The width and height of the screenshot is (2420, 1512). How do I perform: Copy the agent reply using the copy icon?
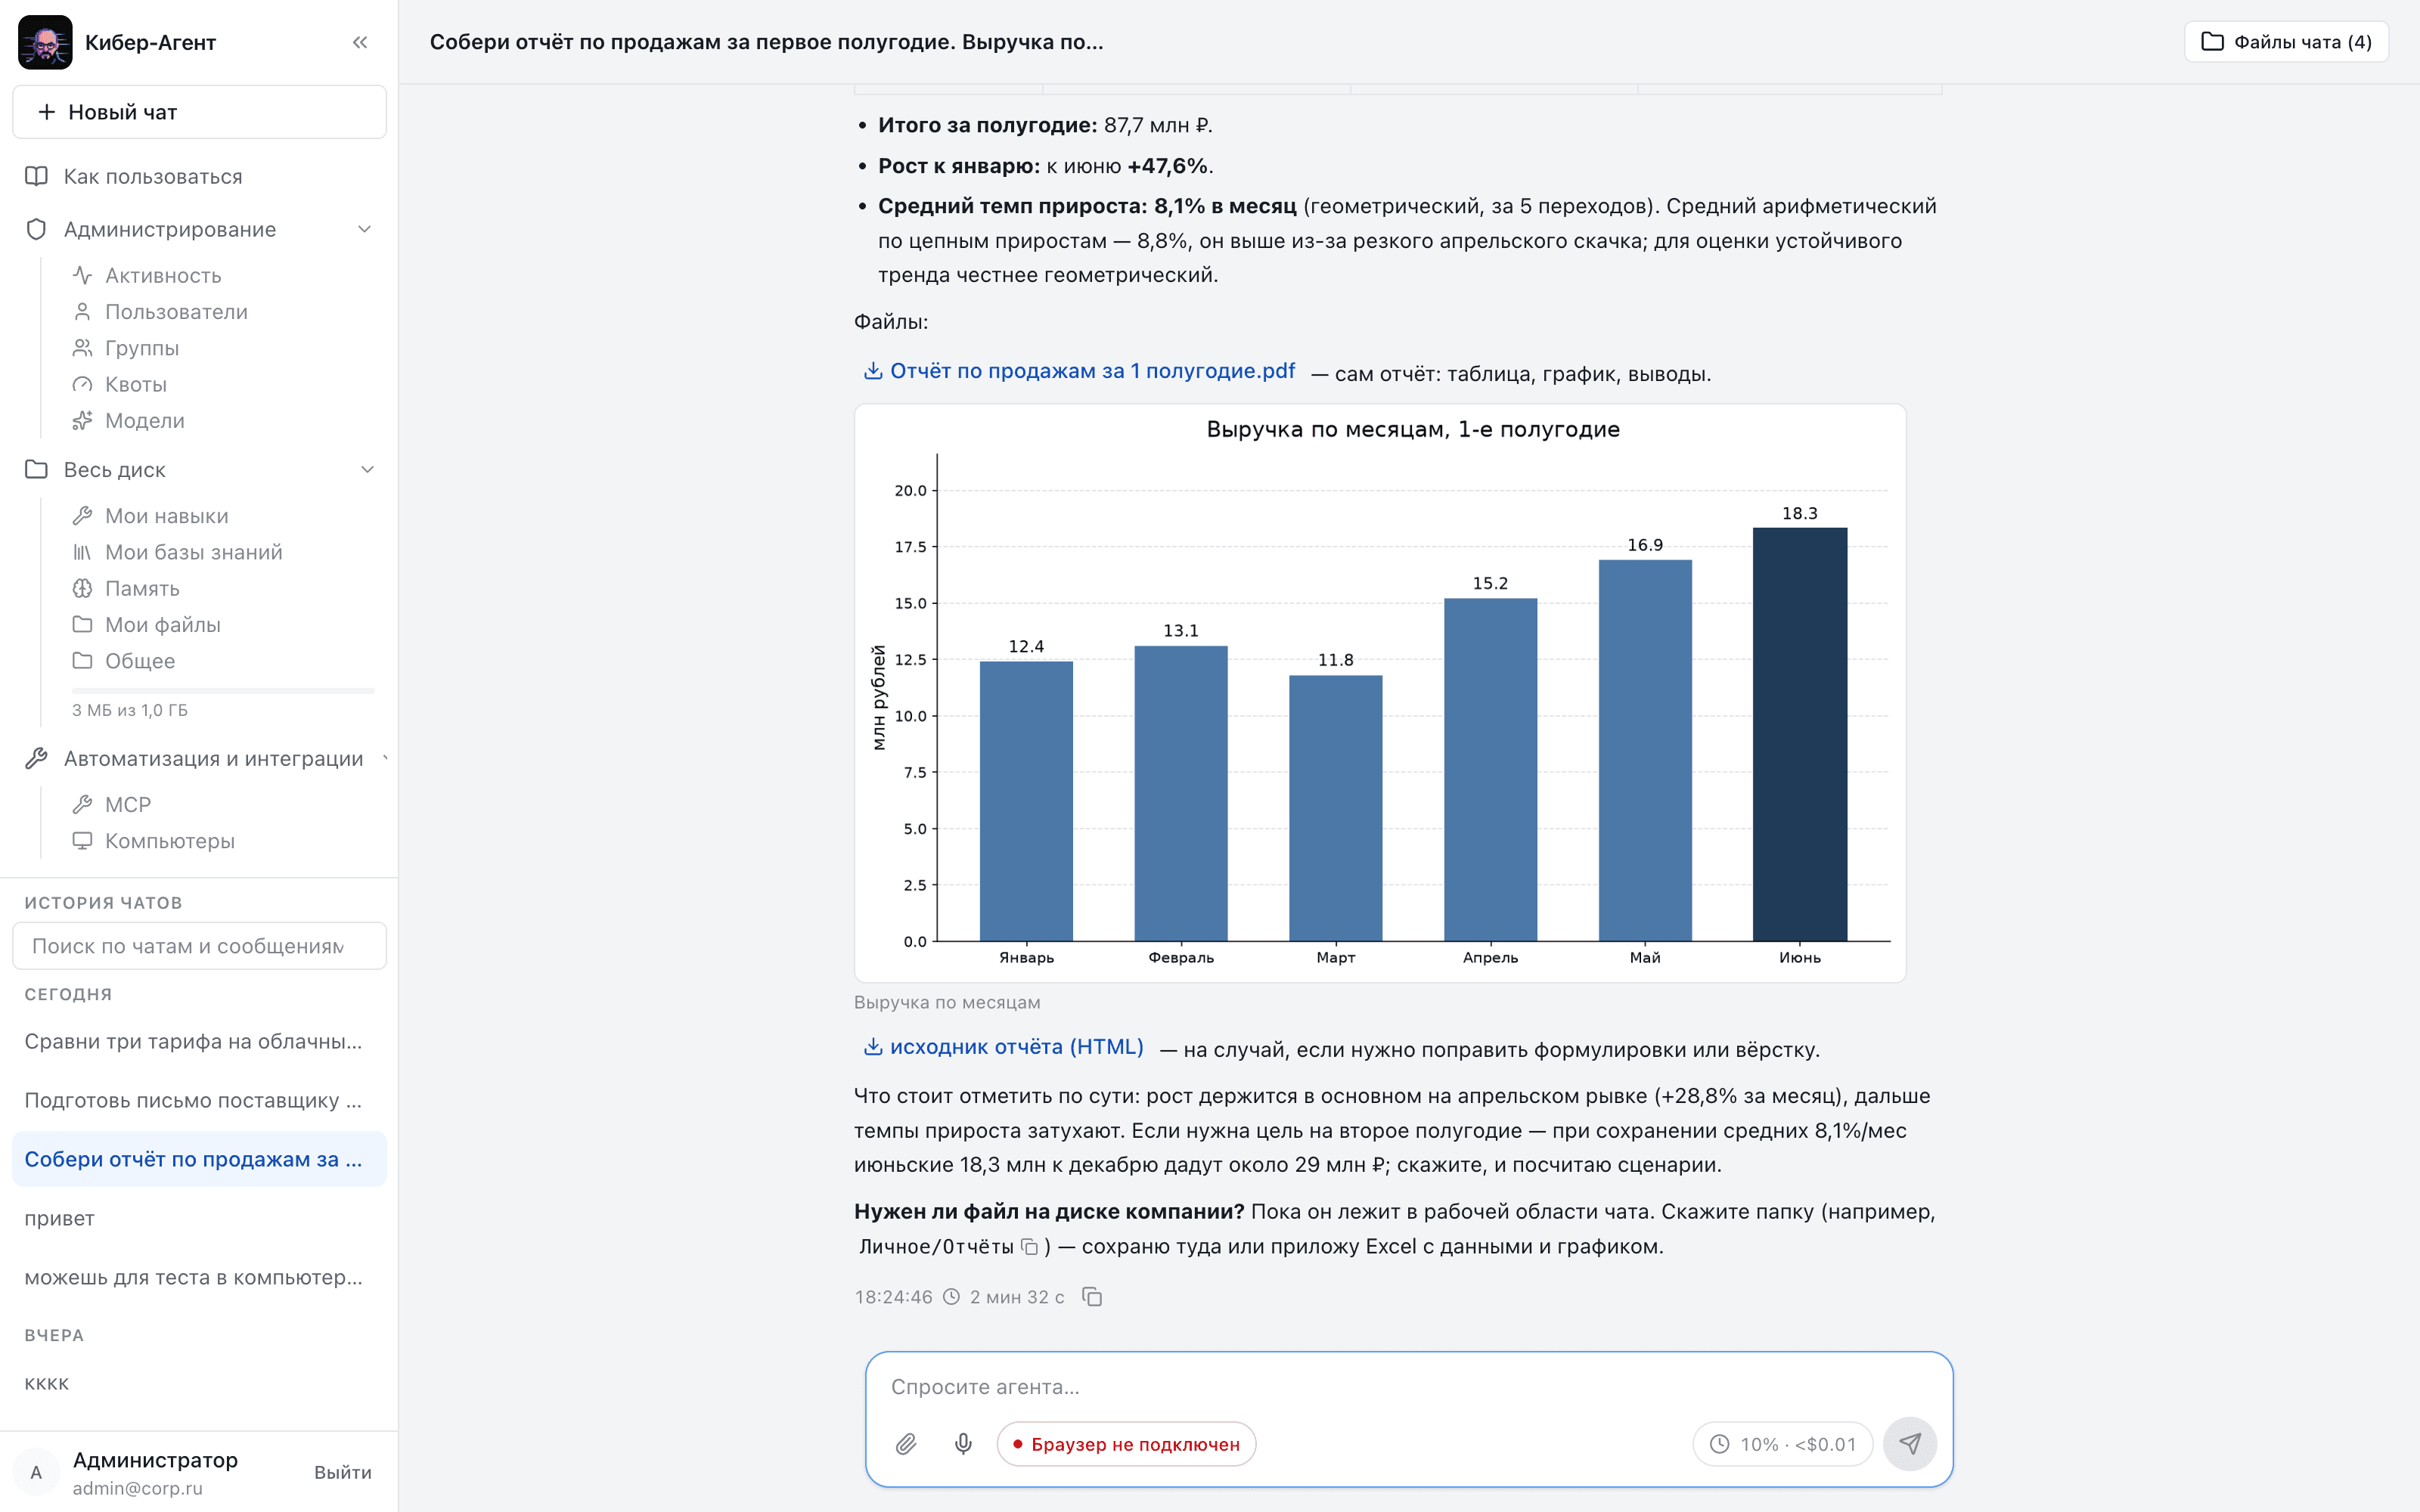1092,1297
